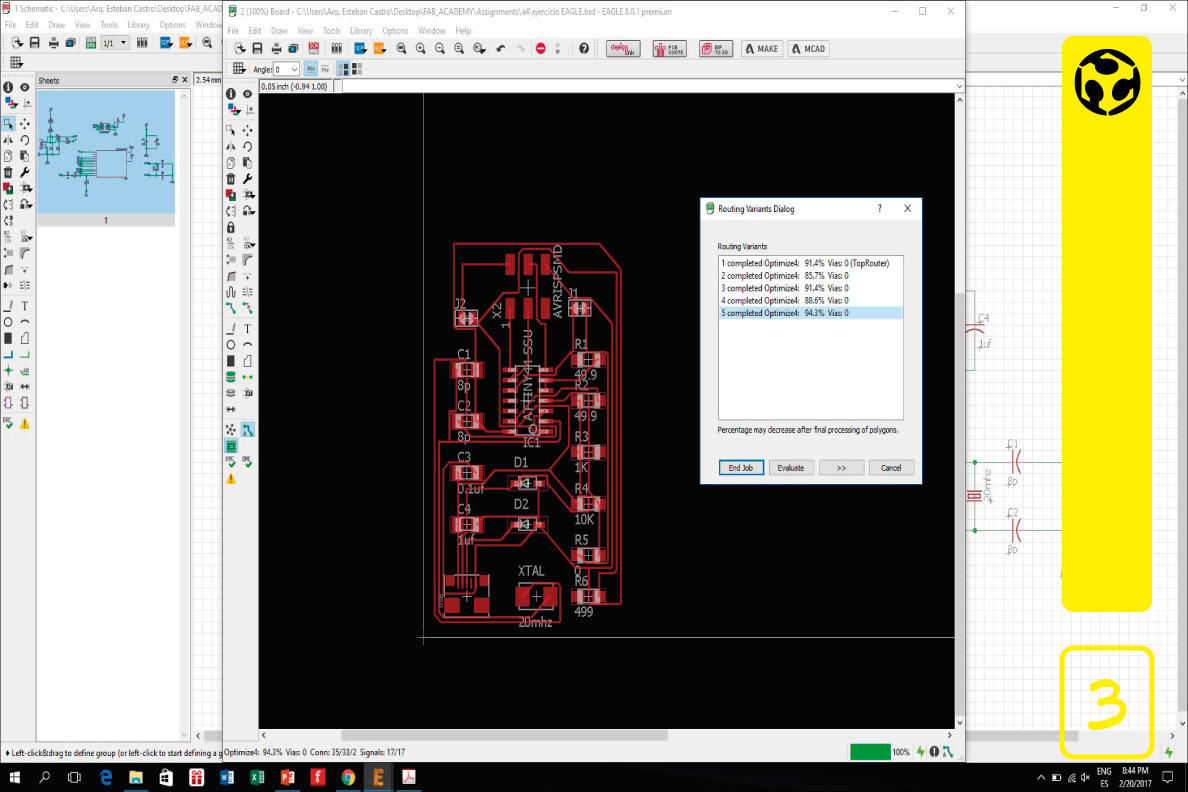Toggle the mirrored text option icon
This screenshot has height=792, width=1188.
tap(325, 69)
